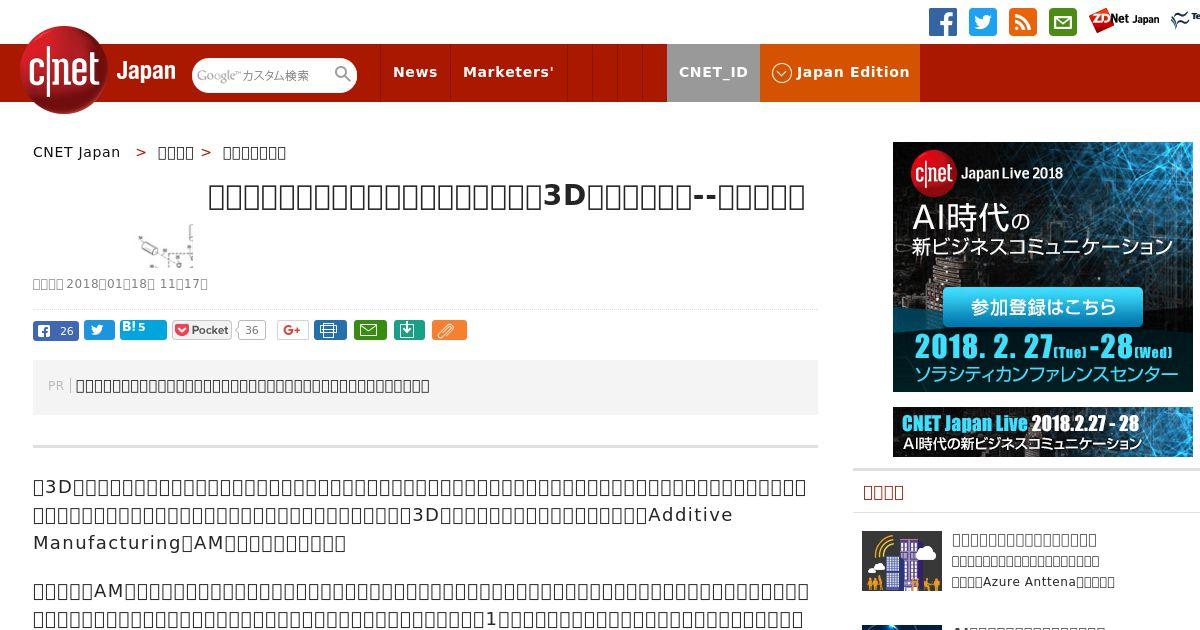Share the article on Google+
The image size is (1200, 630).
(x=293, y=330)
